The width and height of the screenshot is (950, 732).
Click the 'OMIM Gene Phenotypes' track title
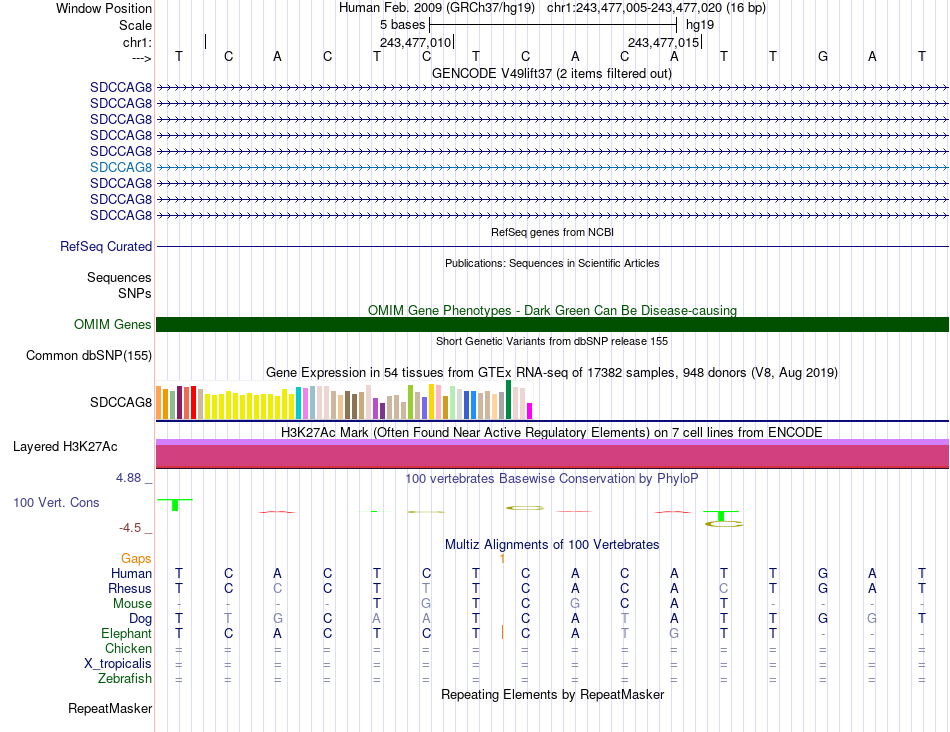552,310
